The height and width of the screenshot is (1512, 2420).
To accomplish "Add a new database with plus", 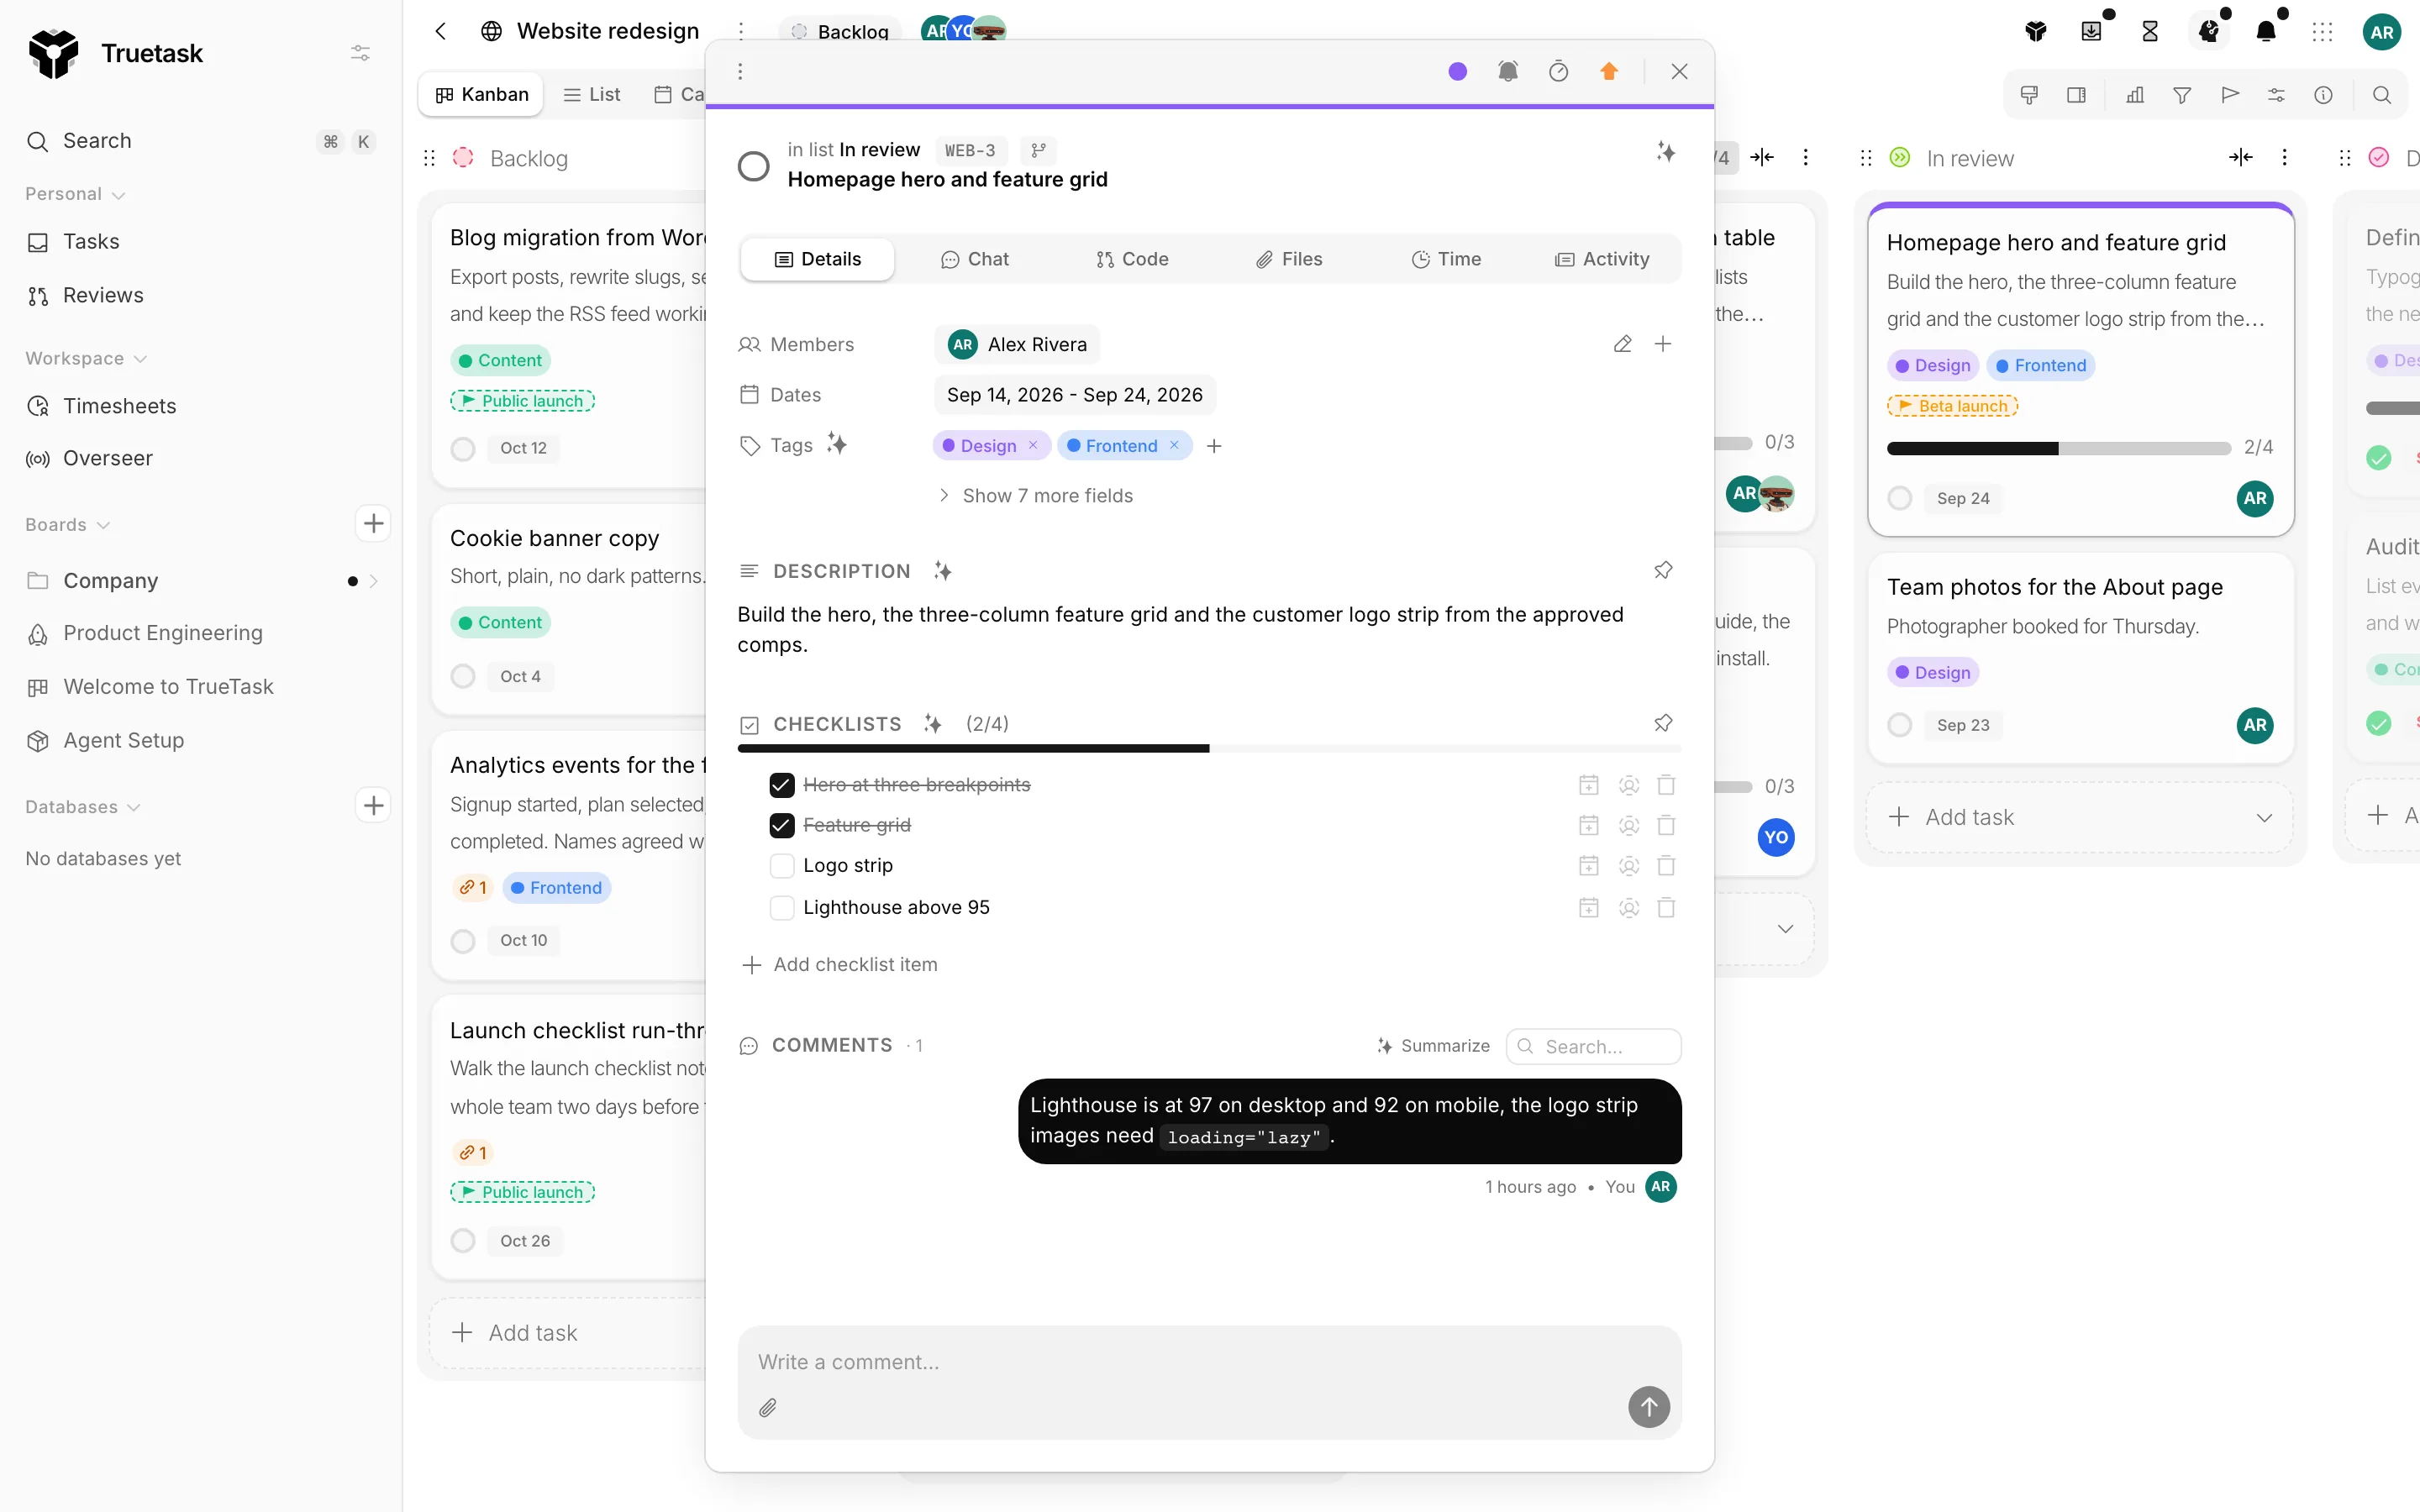I will pos(373,805).
